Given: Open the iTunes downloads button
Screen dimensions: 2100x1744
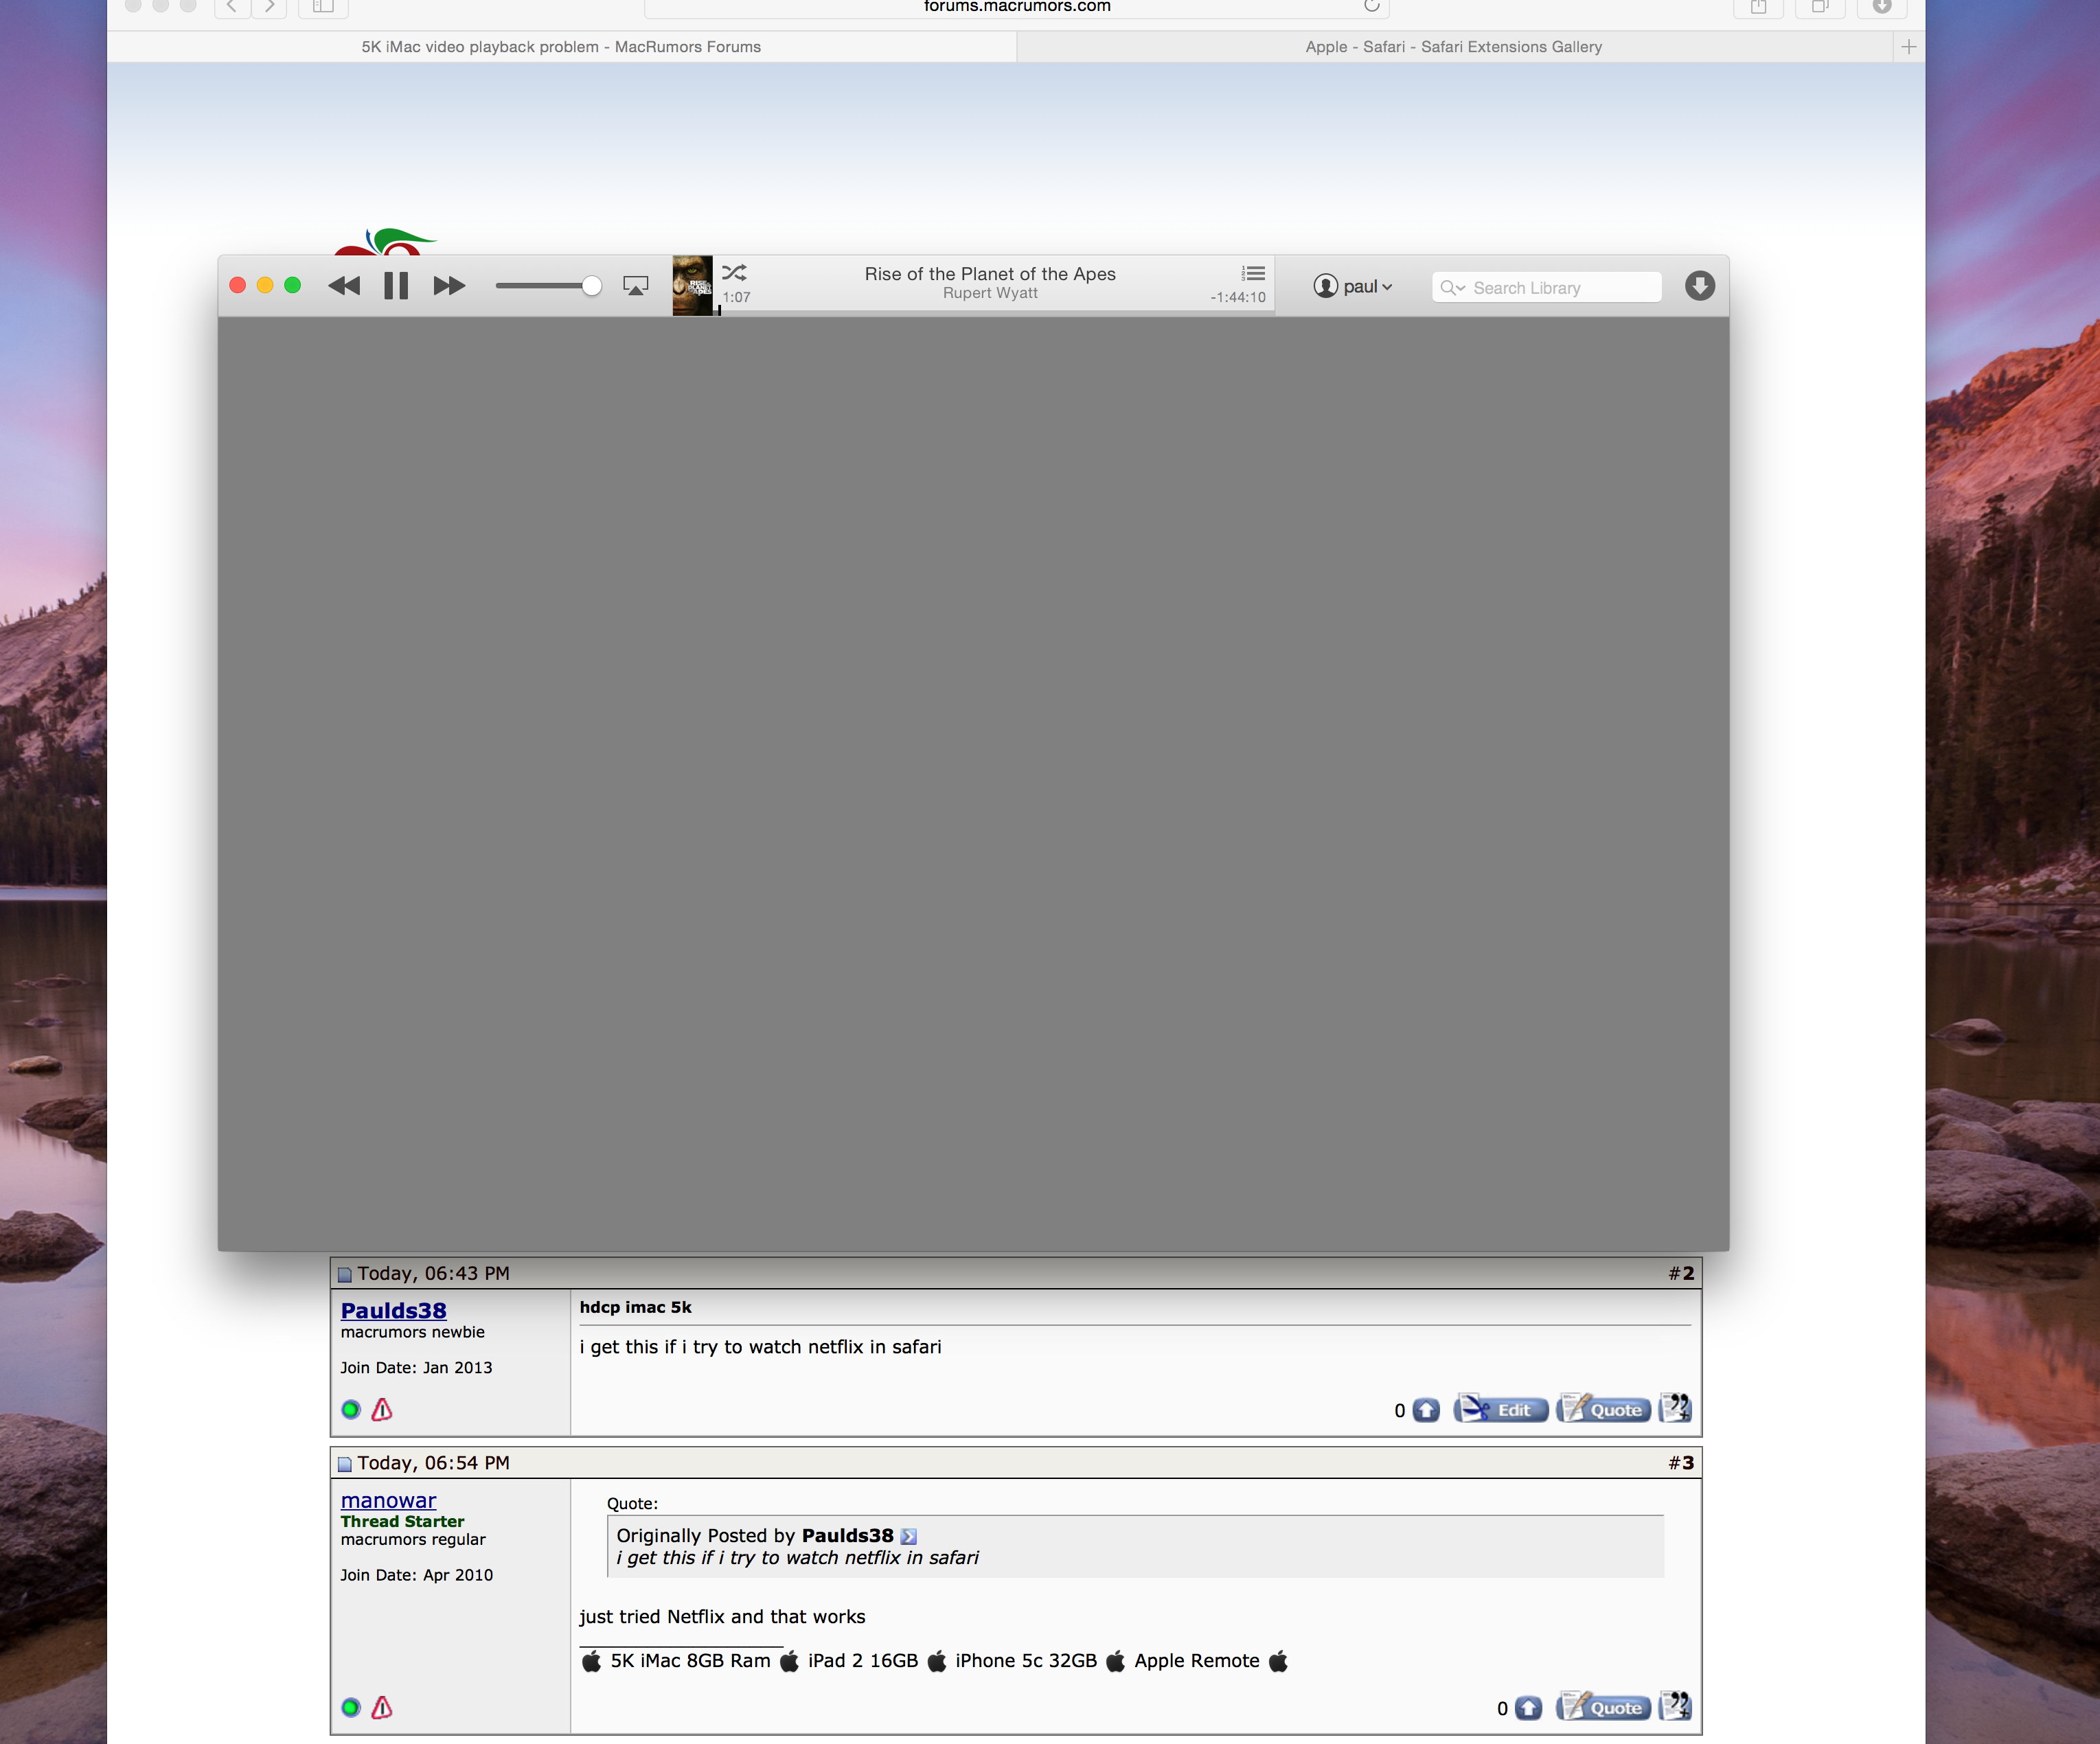Looking at the screenshot, I should click(x=1699, y=286).
